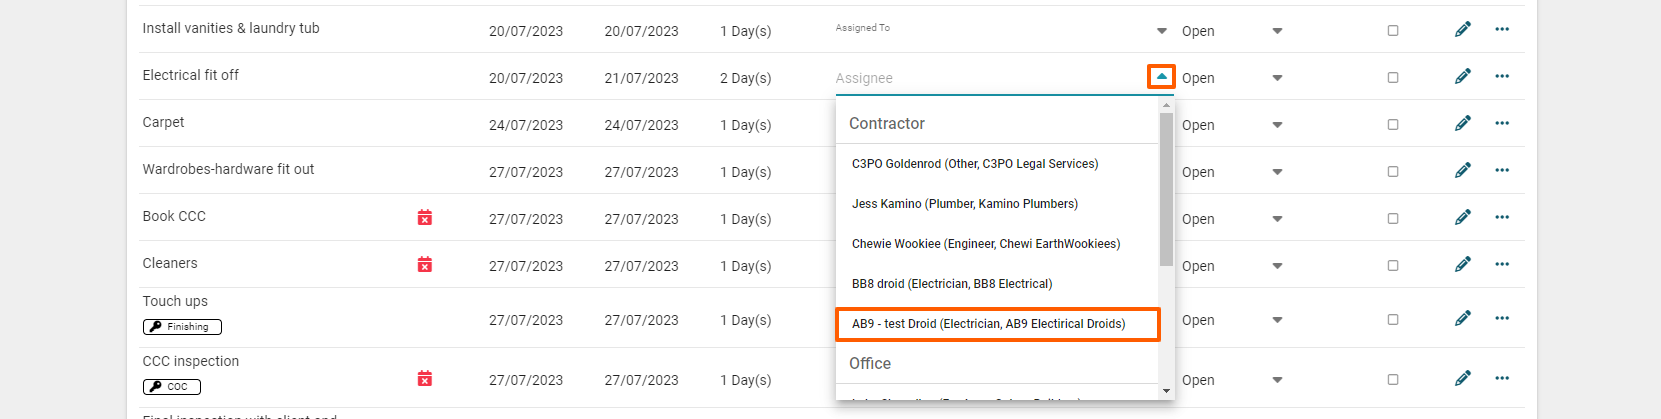This screenshot has width=1661, height=419.
Task: Tick the checkbox for Wardrobes-hardware fit out
Action: point(1392,172)
